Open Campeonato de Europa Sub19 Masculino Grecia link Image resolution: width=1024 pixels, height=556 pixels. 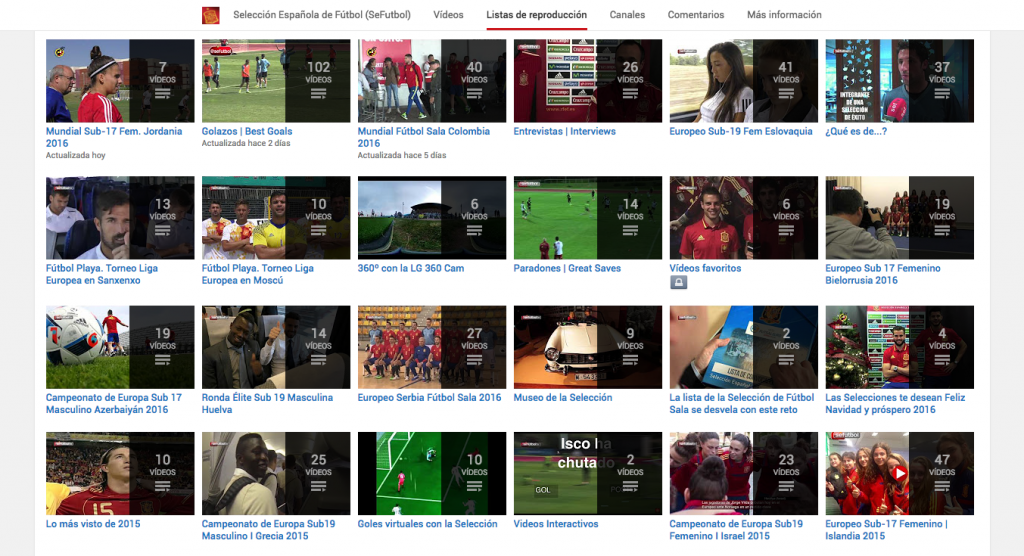coord(268,530)
